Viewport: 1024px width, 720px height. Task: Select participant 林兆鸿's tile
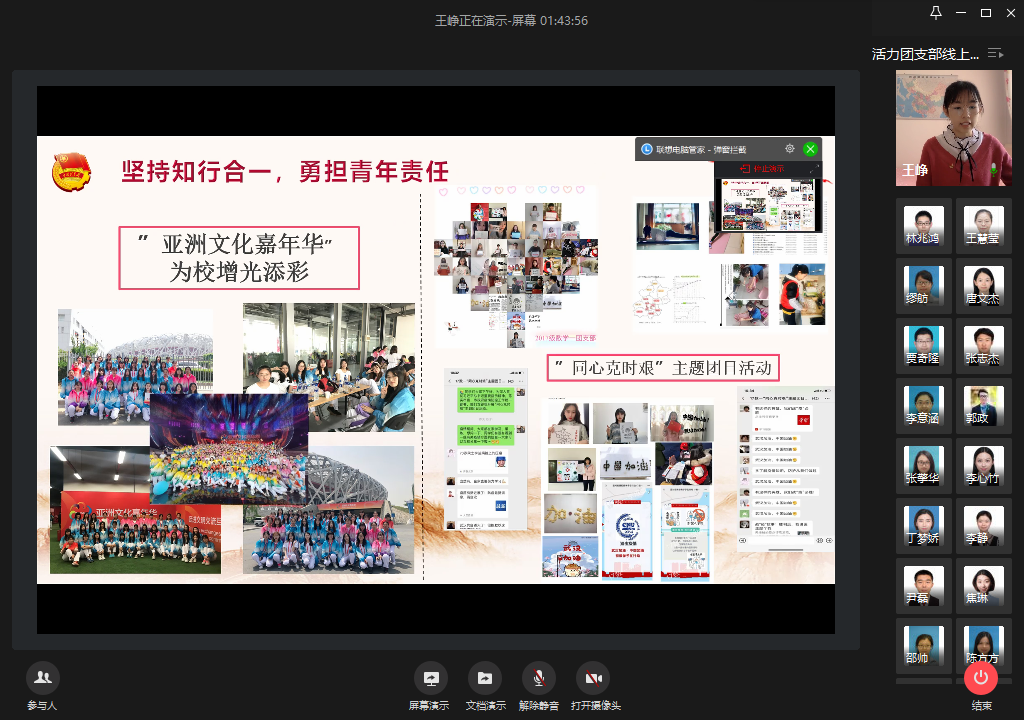pos(923,225)
